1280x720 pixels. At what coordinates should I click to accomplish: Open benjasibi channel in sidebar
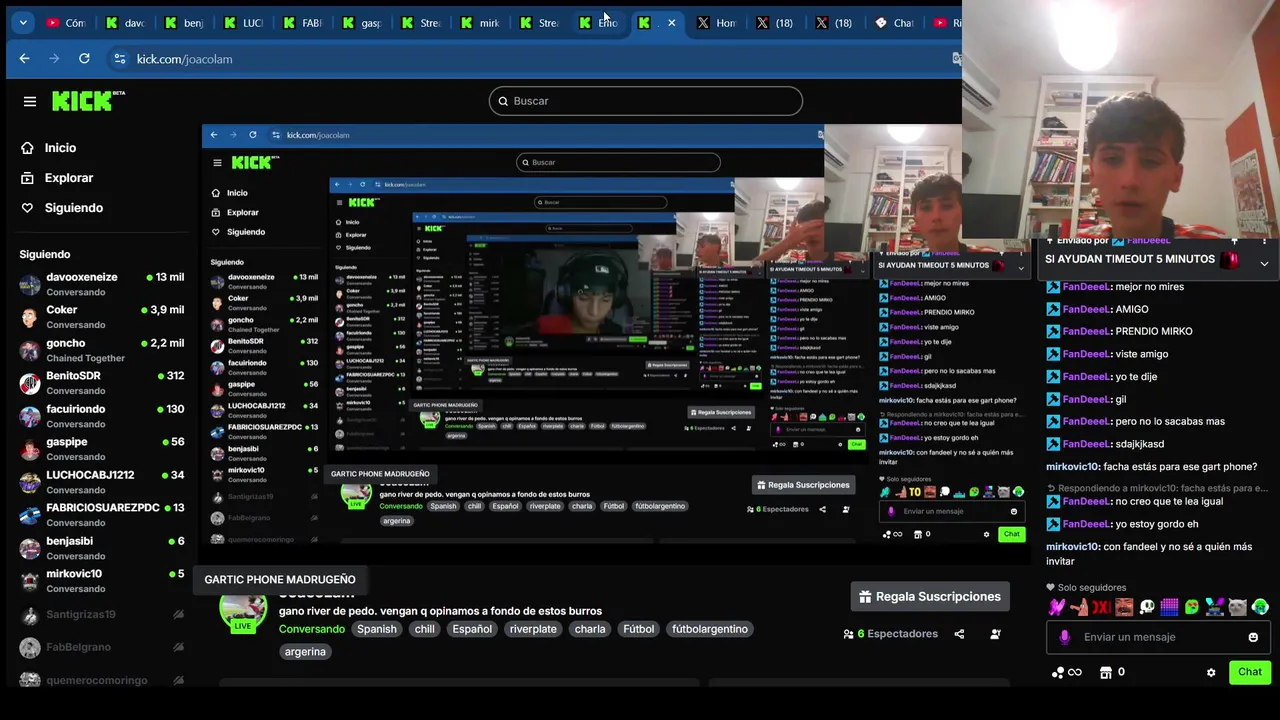pos(101,548)
